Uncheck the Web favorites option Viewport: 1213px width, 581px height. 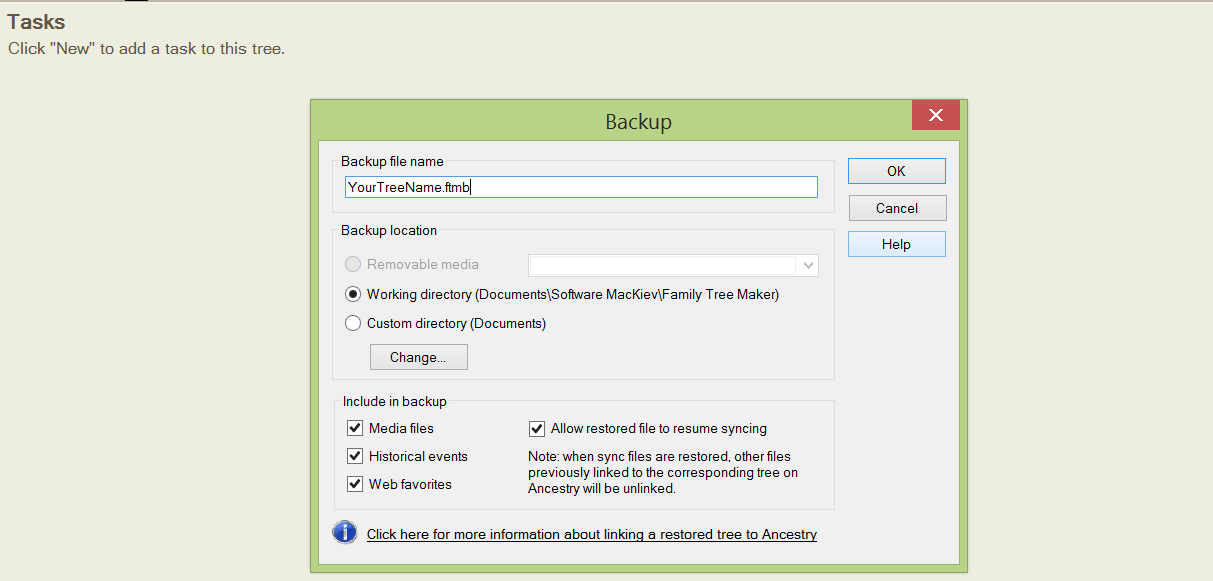(355, 484)
